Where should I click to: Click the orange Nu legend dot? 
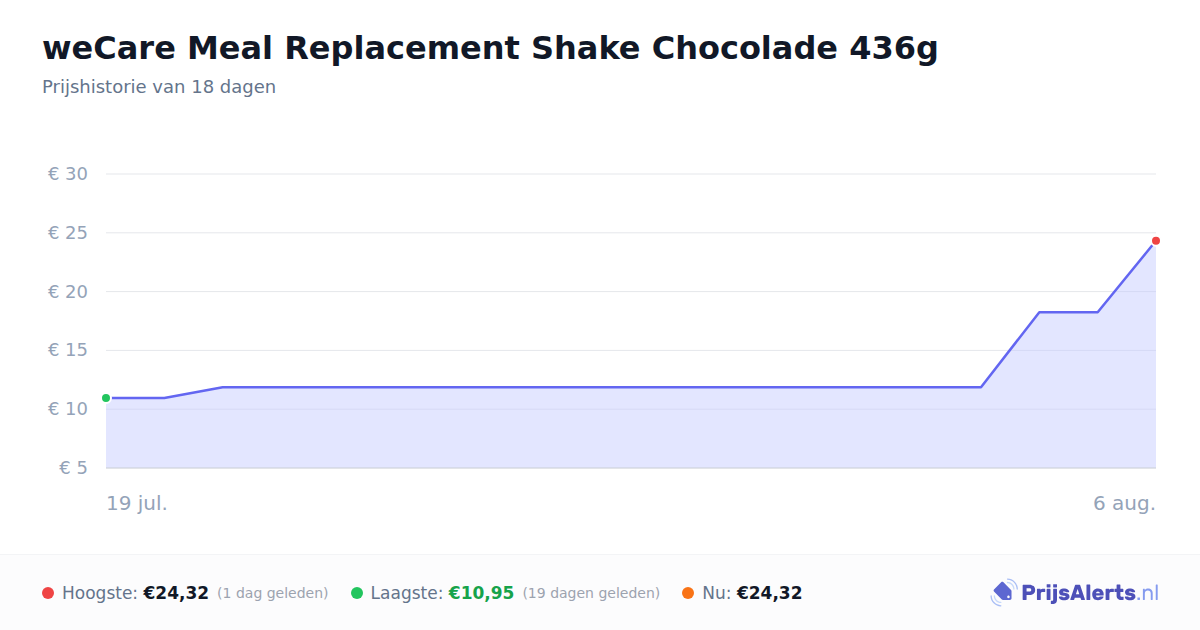point(688,593)
